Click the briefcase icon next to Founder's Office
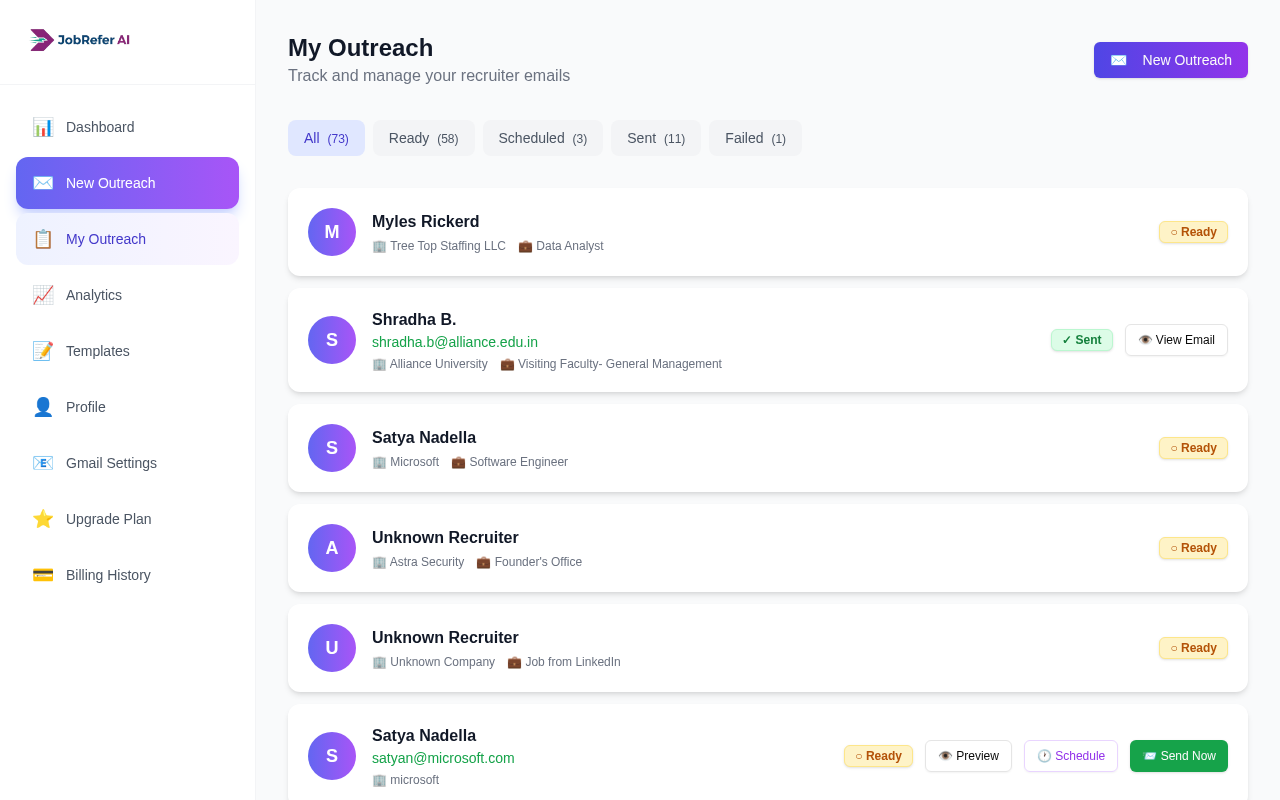This screenshot has height=800, width=1280. click(x=483, y=562)
